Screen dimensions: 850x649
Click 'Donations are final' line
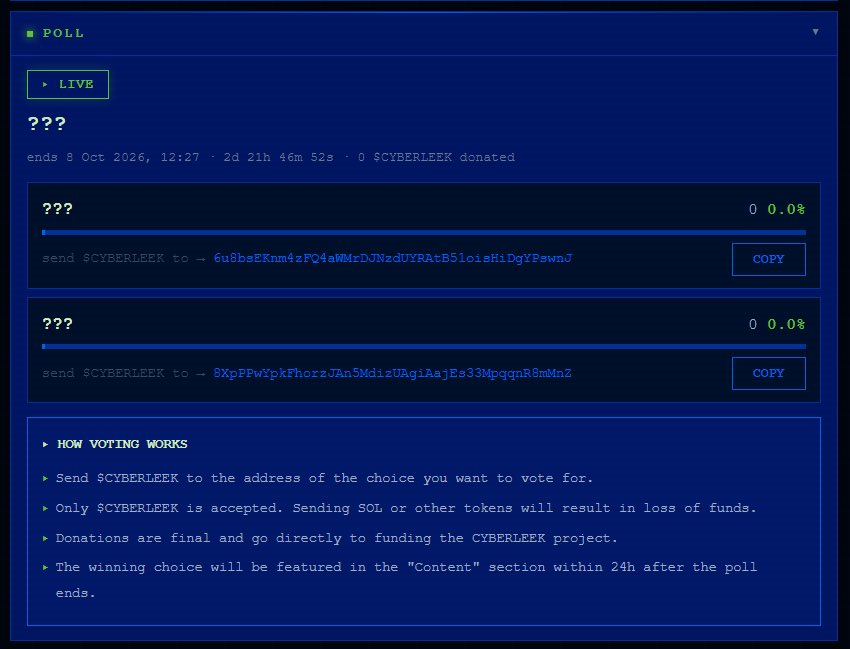(336, 538)
